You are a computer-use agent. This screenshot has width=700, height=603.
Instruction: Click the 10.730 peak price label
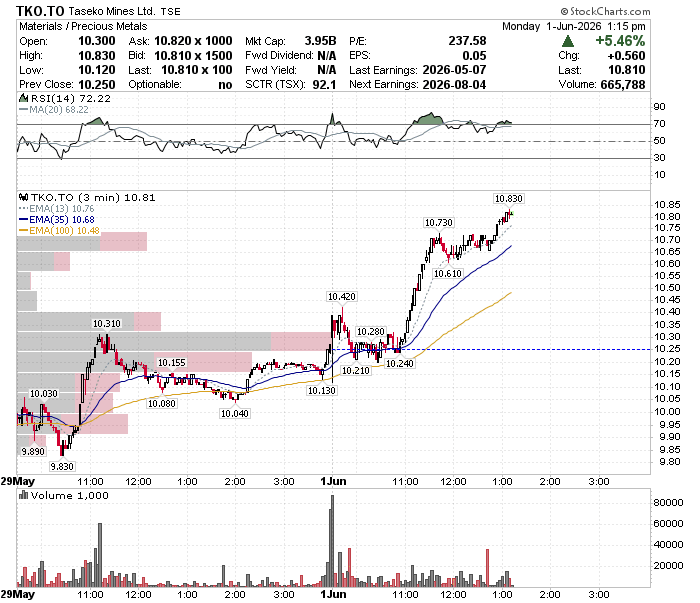coord(438,222)
